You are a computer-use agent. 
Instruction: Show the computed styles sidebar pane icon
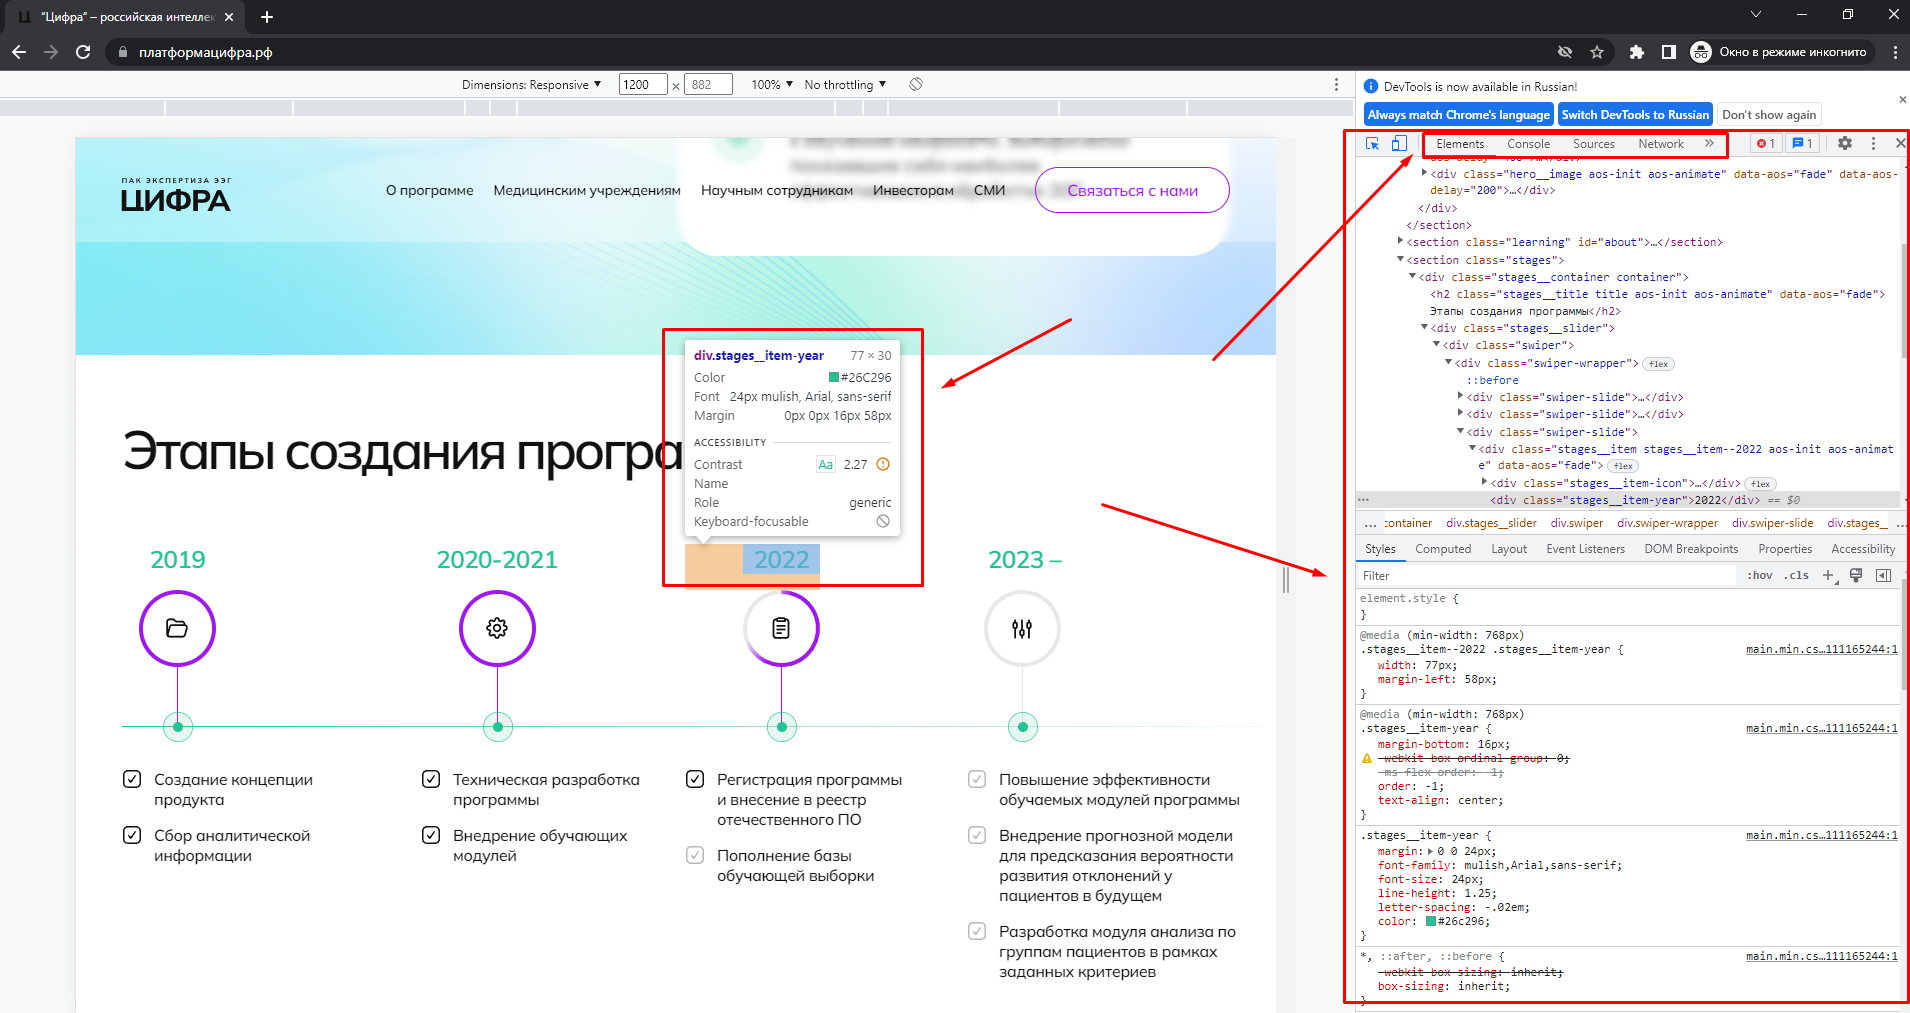point(1883,576)
